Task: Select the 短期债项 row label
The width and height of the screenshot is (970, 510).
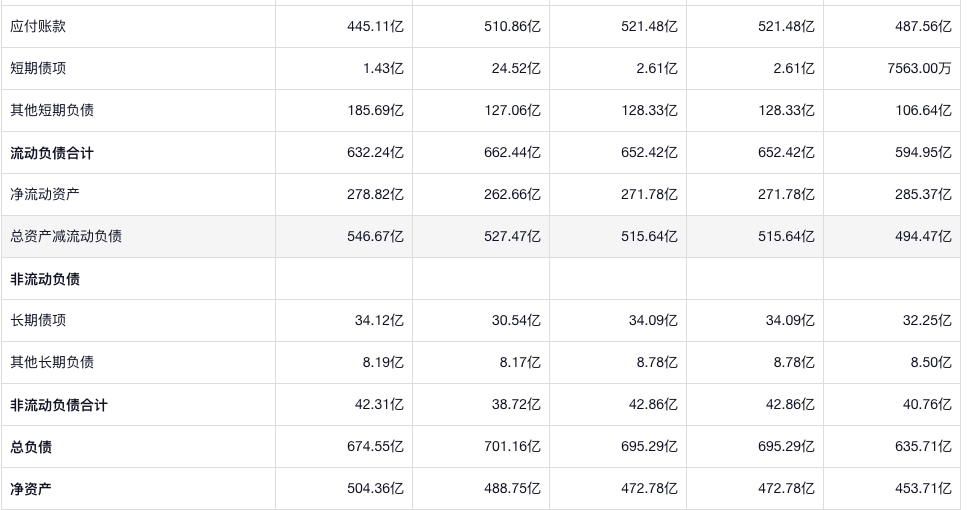Action: click(x=38, y=69)
